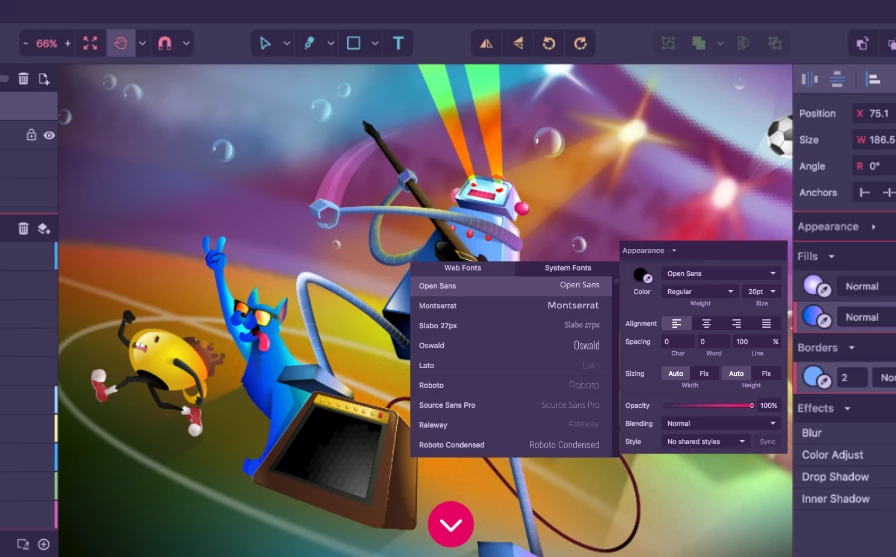Toggle the layer visibility eye icon
896x557 pixels.
point(48,135)
